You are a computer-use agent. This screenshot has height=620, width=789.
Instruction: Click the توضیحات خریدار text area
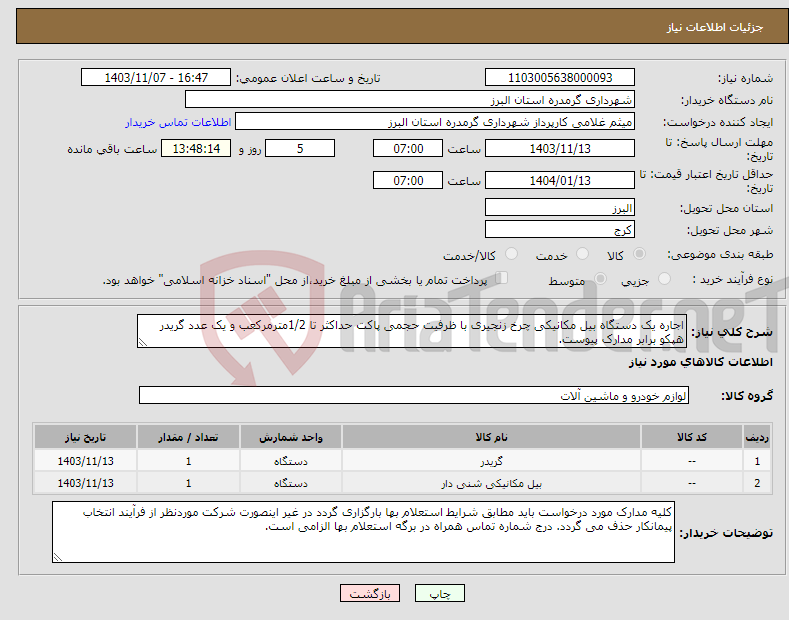(363, 532)
